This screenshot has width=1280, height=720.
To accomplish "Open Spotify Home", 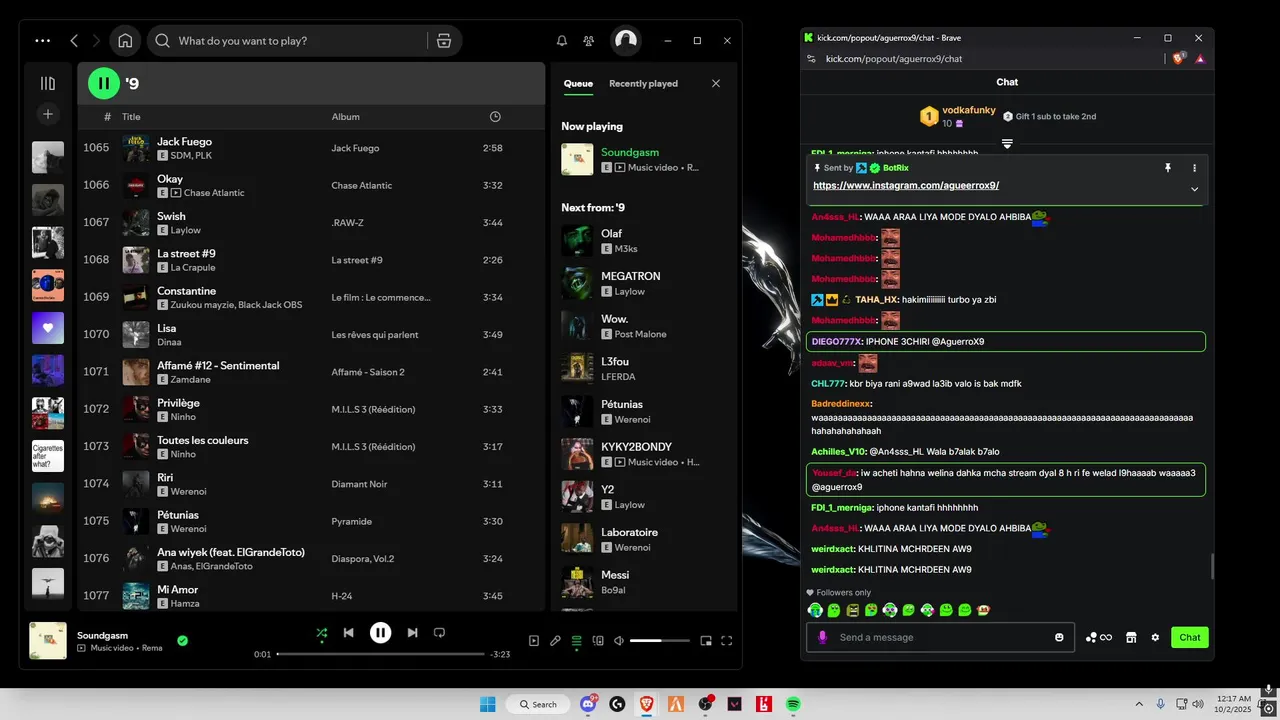I will point(125,41).
